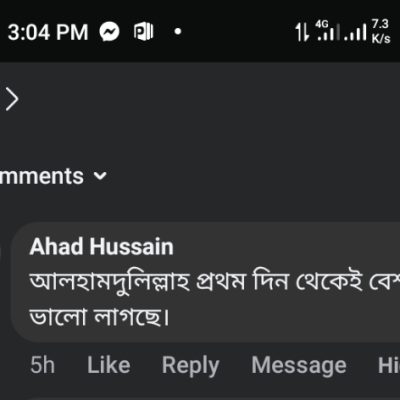Viewport: 400px width, 400px height.
Task: Tap the second SIM signal bars
Action: (x=355, y=32)
